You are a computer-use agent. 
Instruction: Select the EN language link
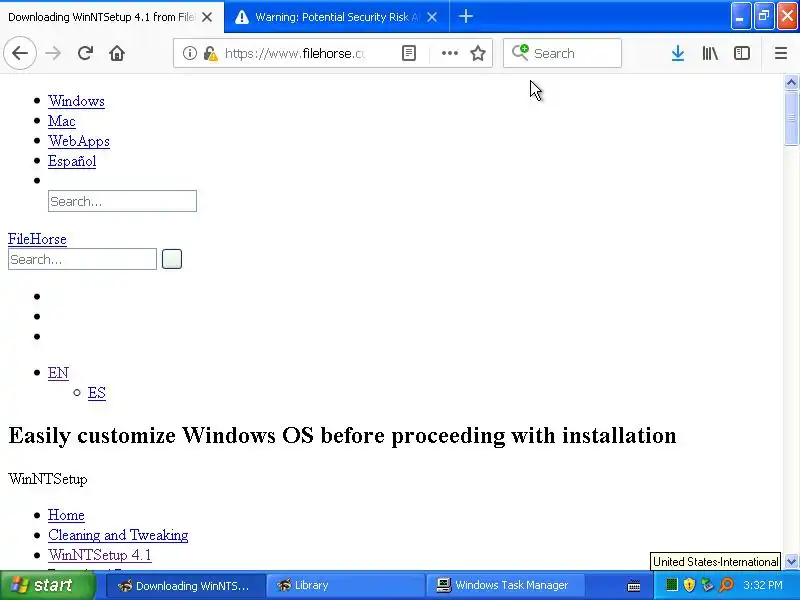tap(58, 373)
